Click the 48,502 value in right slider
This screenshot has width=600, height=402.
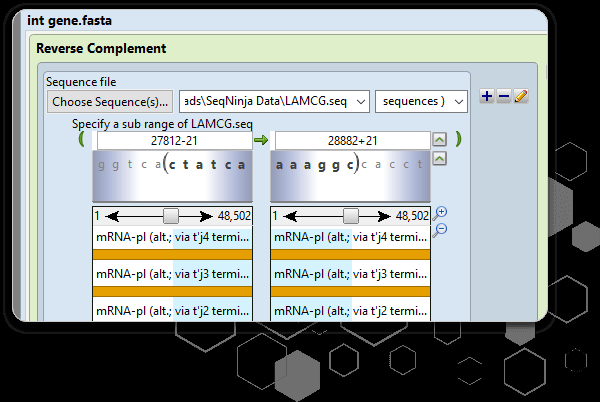tap(412, 216)
